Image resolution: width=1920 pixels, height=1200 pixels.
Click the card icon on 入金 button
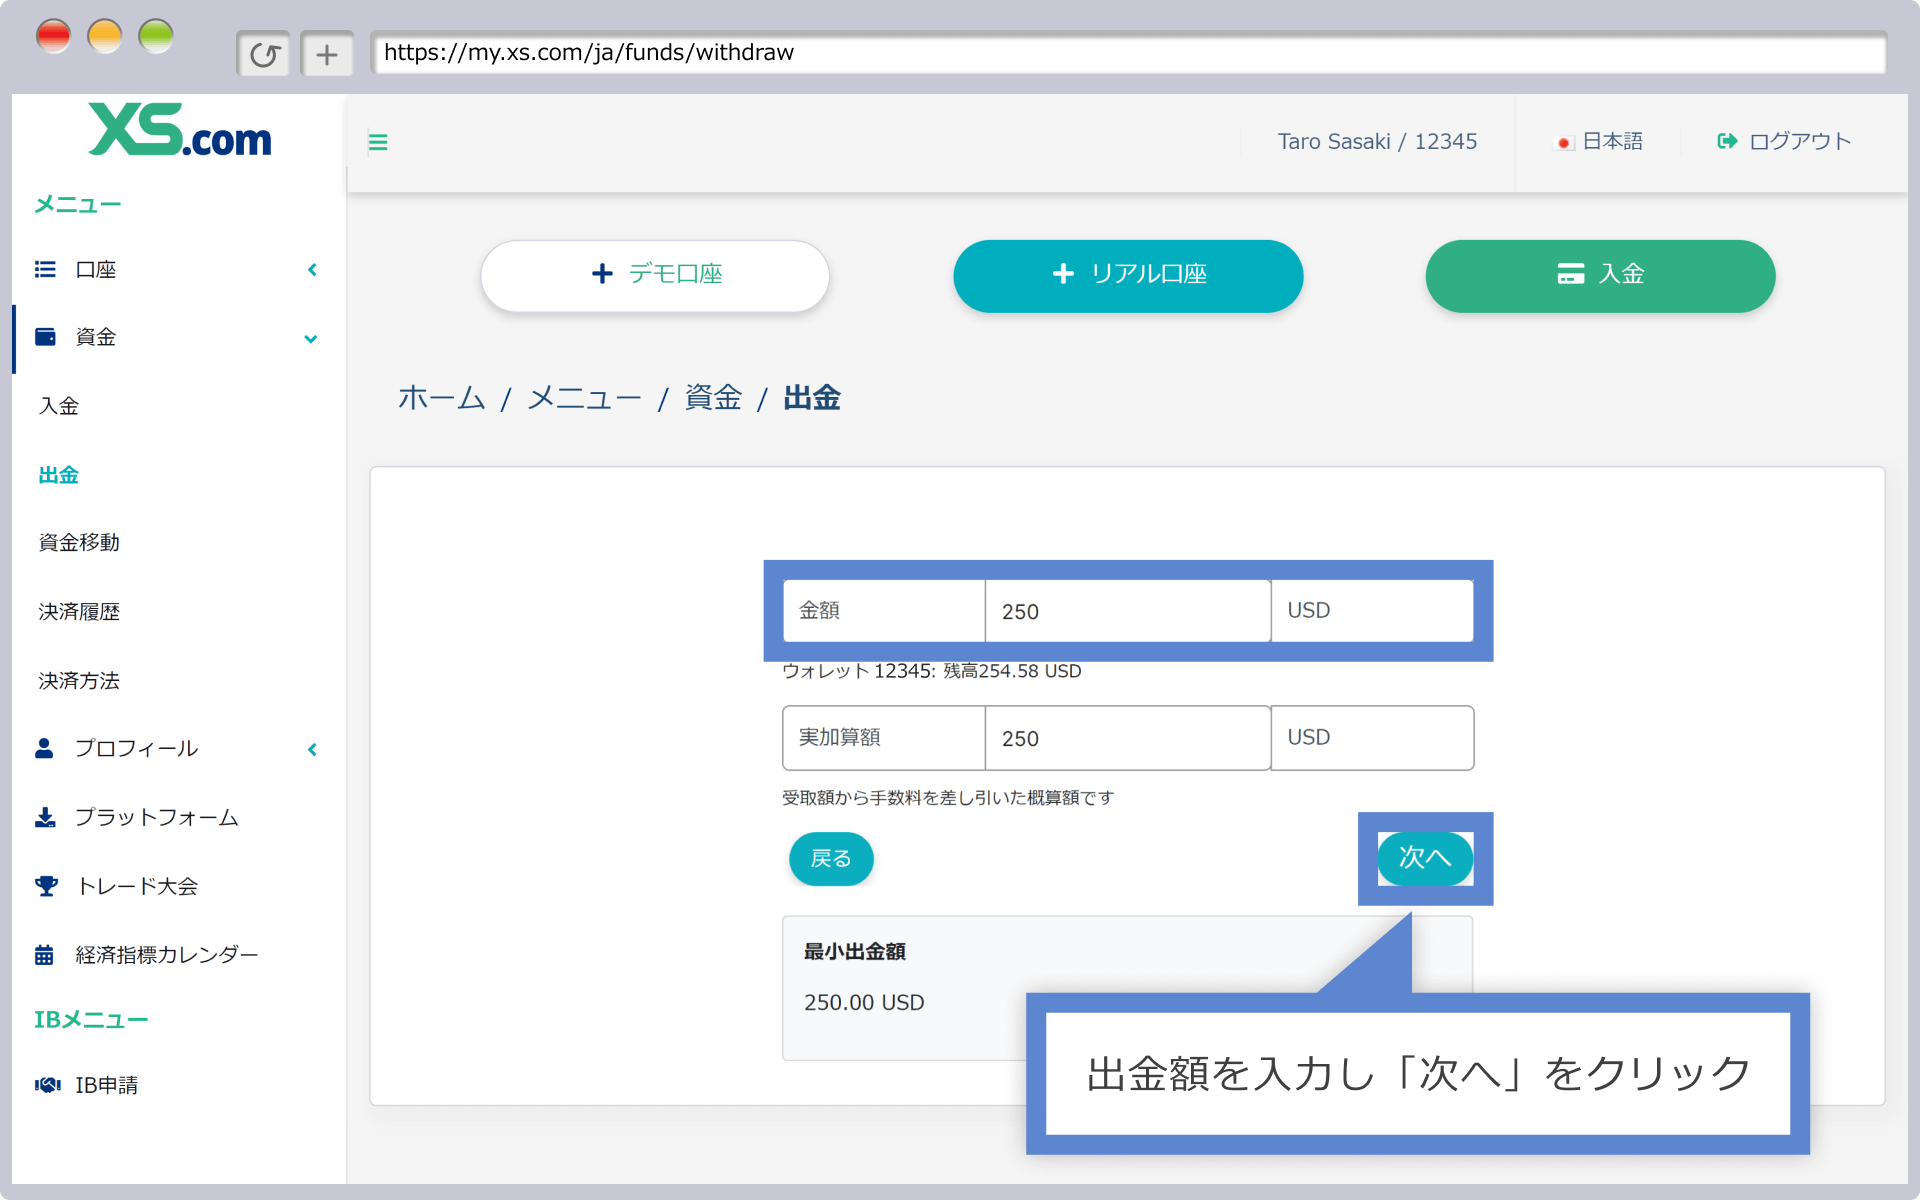pyautogui.click(x=1570, y=274)
